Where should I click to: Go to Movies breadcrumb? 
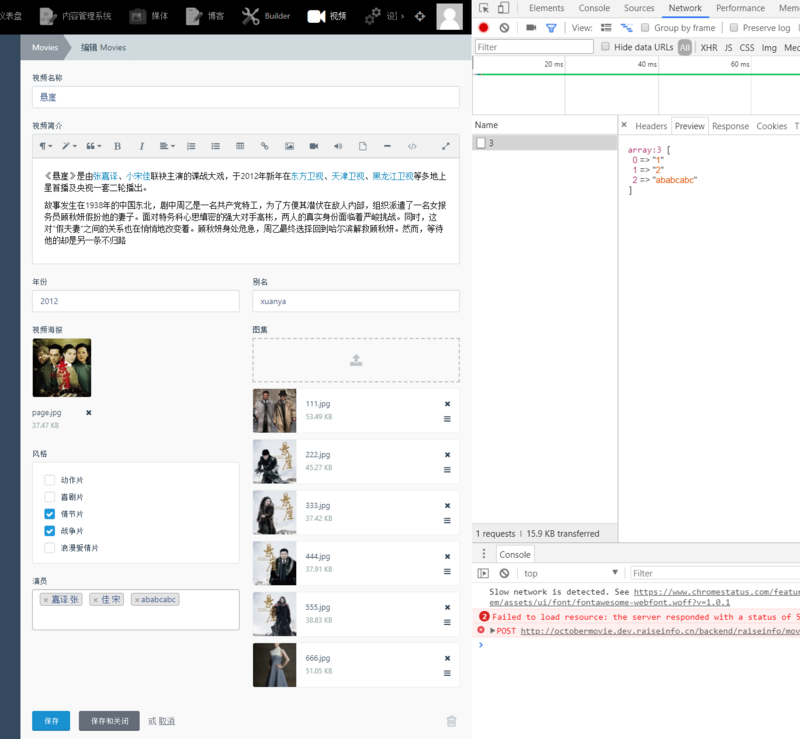[45, 47]
